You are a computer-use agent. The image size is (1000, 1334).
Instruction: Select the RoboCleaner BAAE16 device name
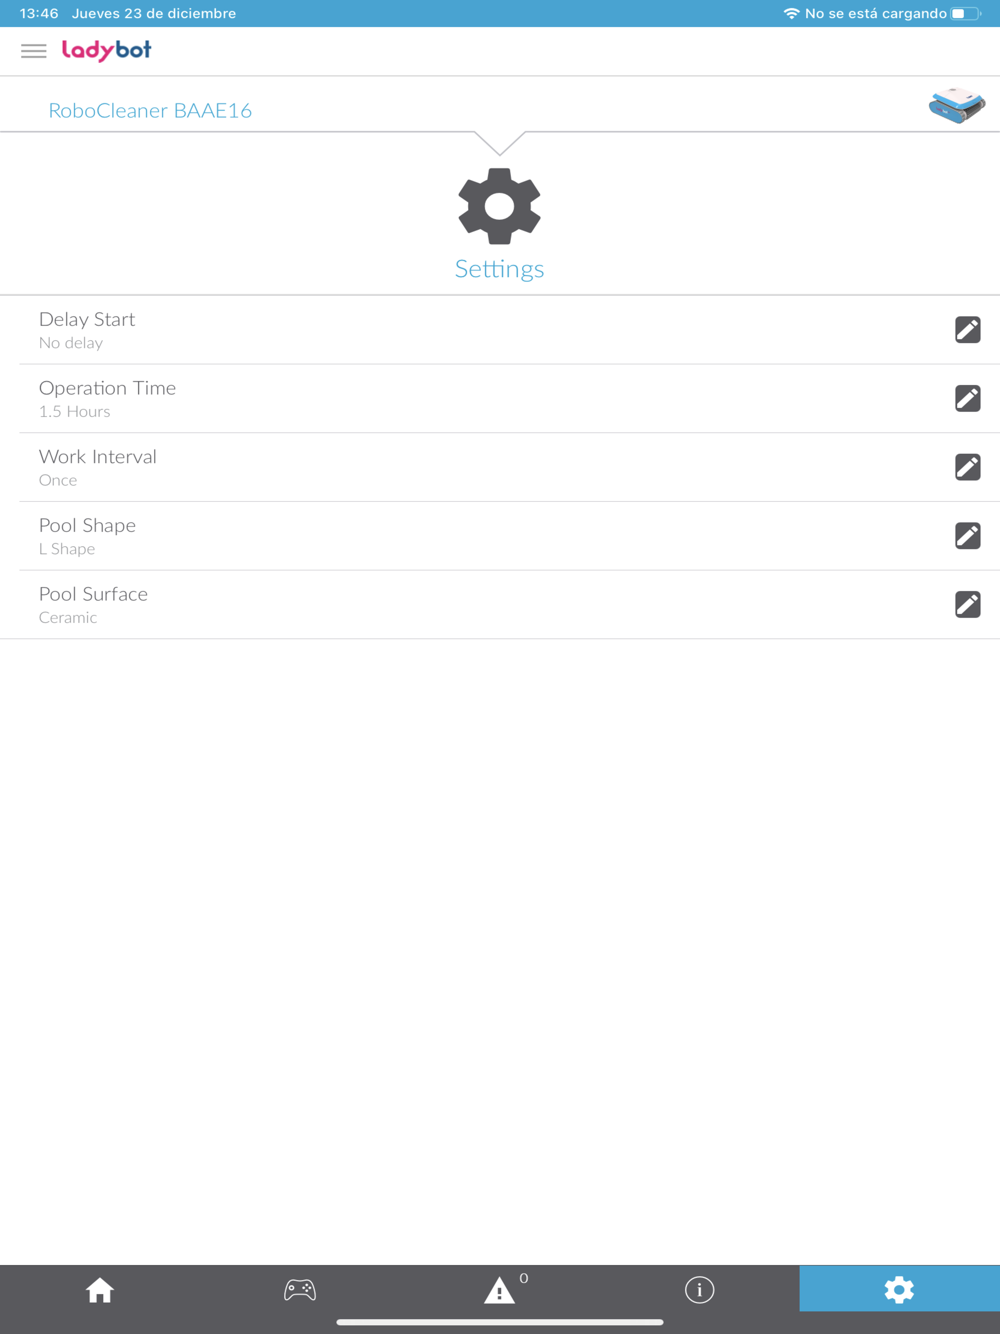150,110
